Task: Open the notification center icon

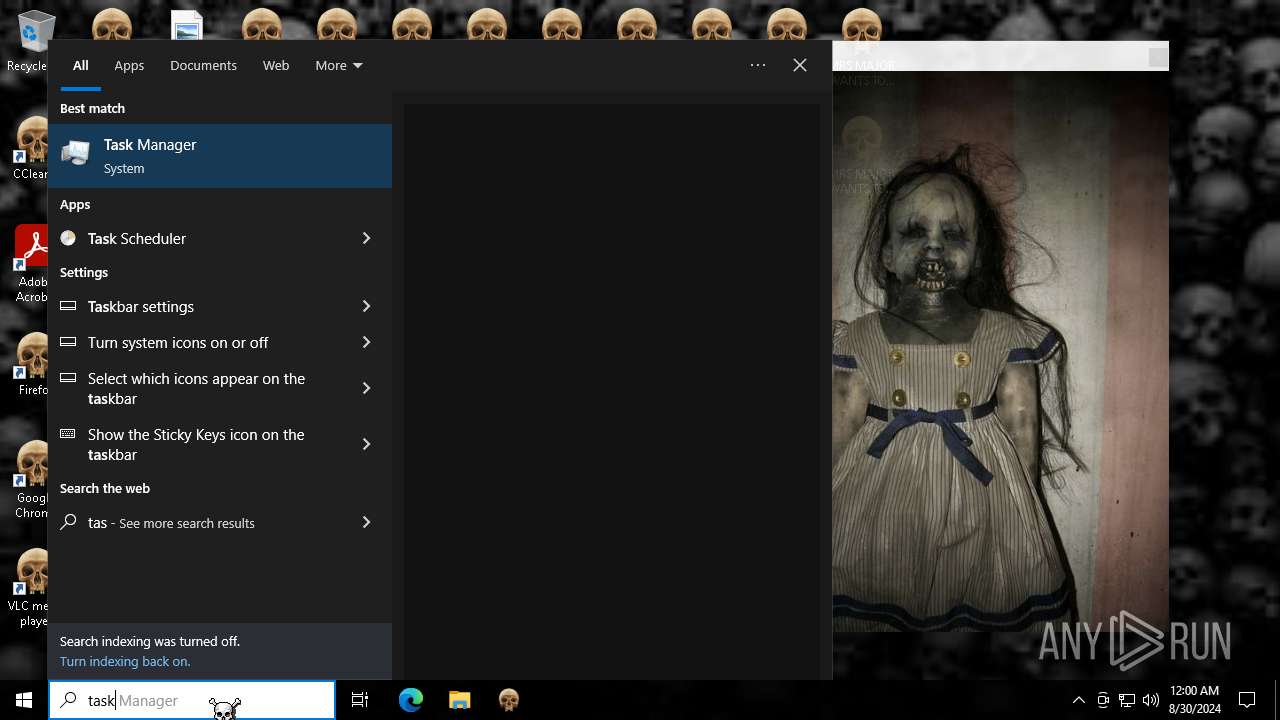Action: click(1247, 700)
